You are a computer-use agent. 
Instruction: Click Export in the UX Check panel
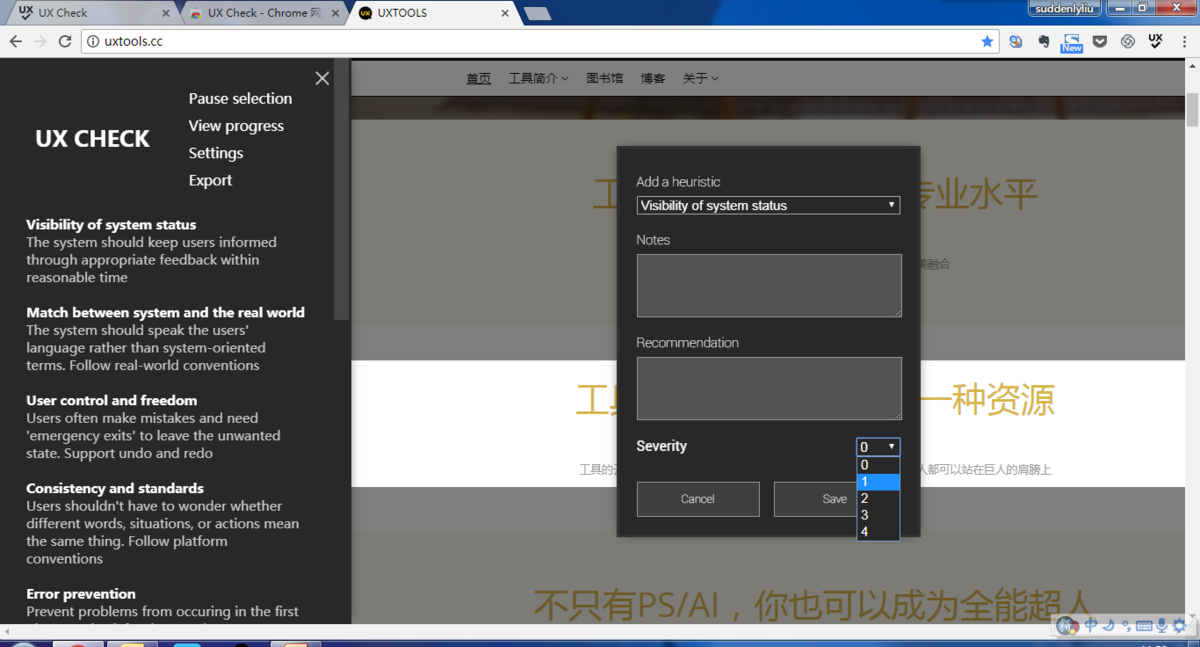210,180
